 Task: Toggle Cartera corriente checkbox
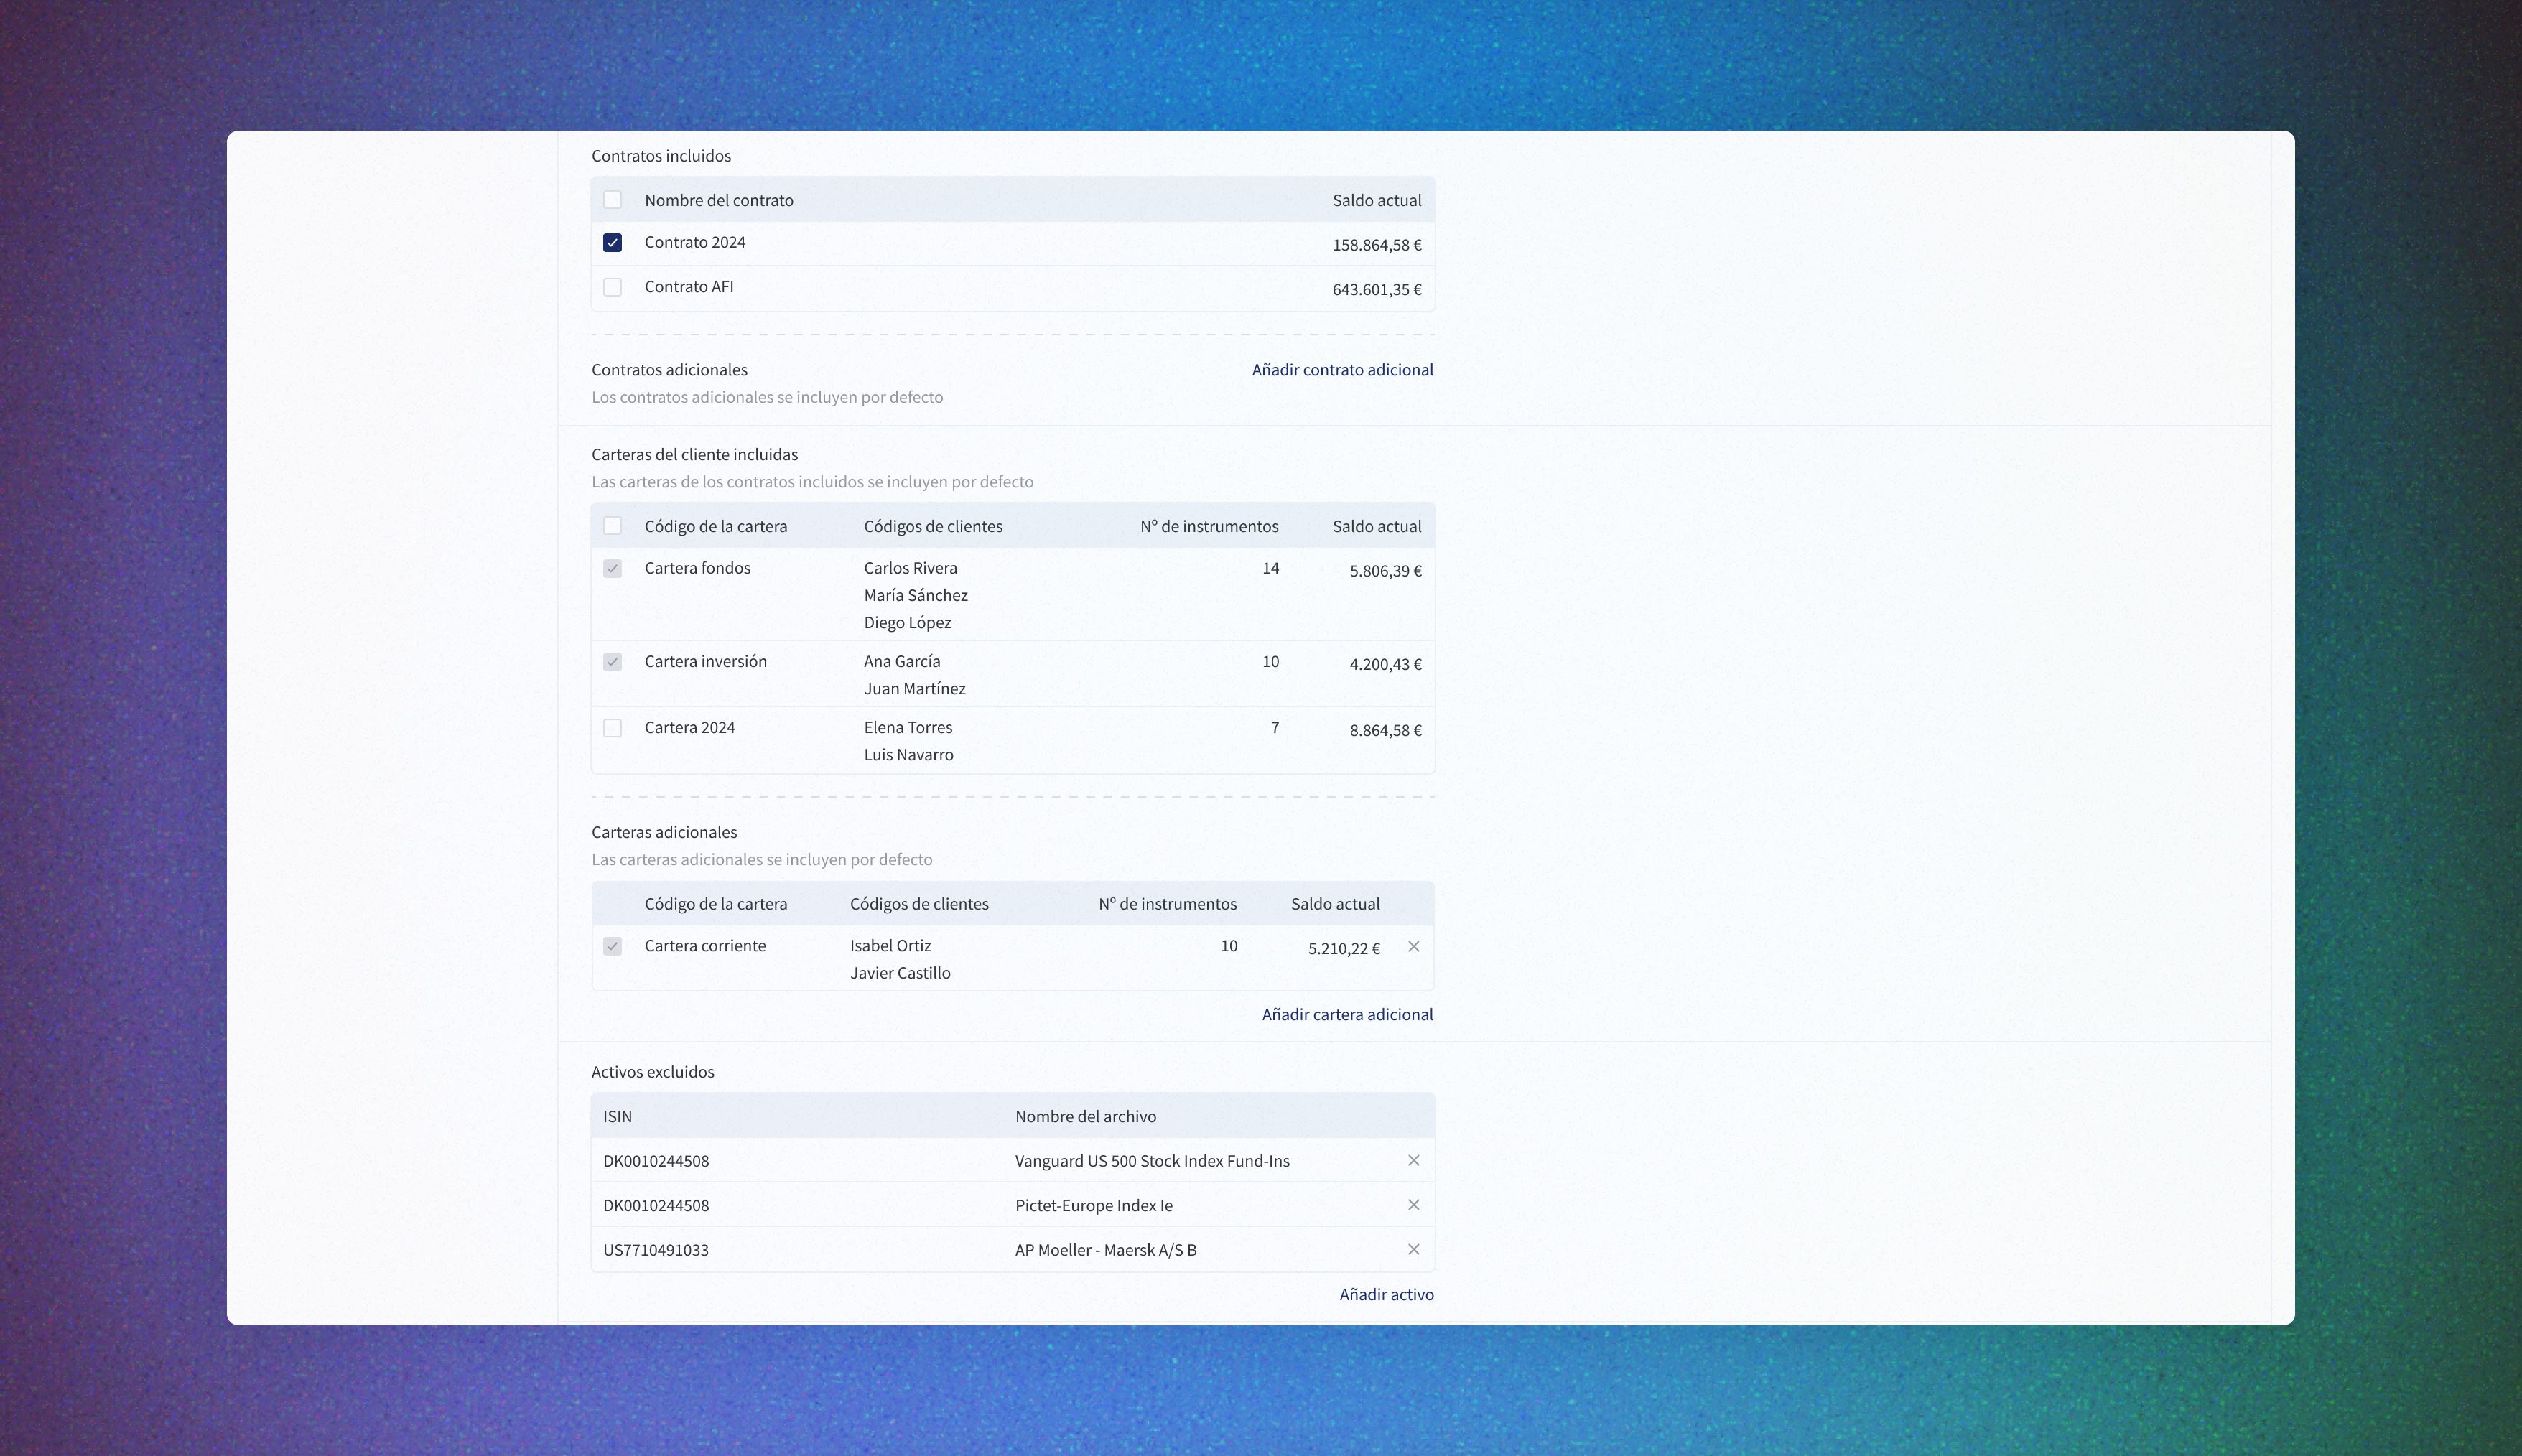click(x=612, y=946)
